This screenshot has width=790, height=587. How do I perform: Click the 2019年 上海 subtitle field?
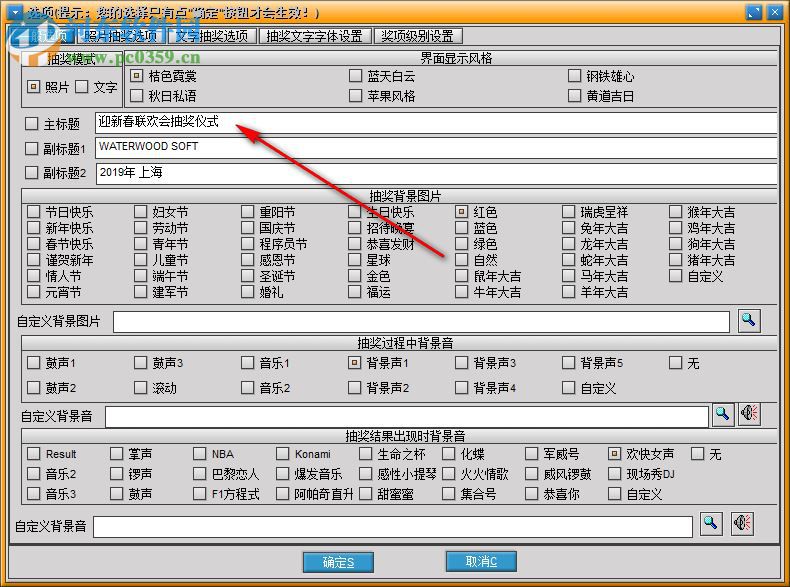(x=436, y=173)
